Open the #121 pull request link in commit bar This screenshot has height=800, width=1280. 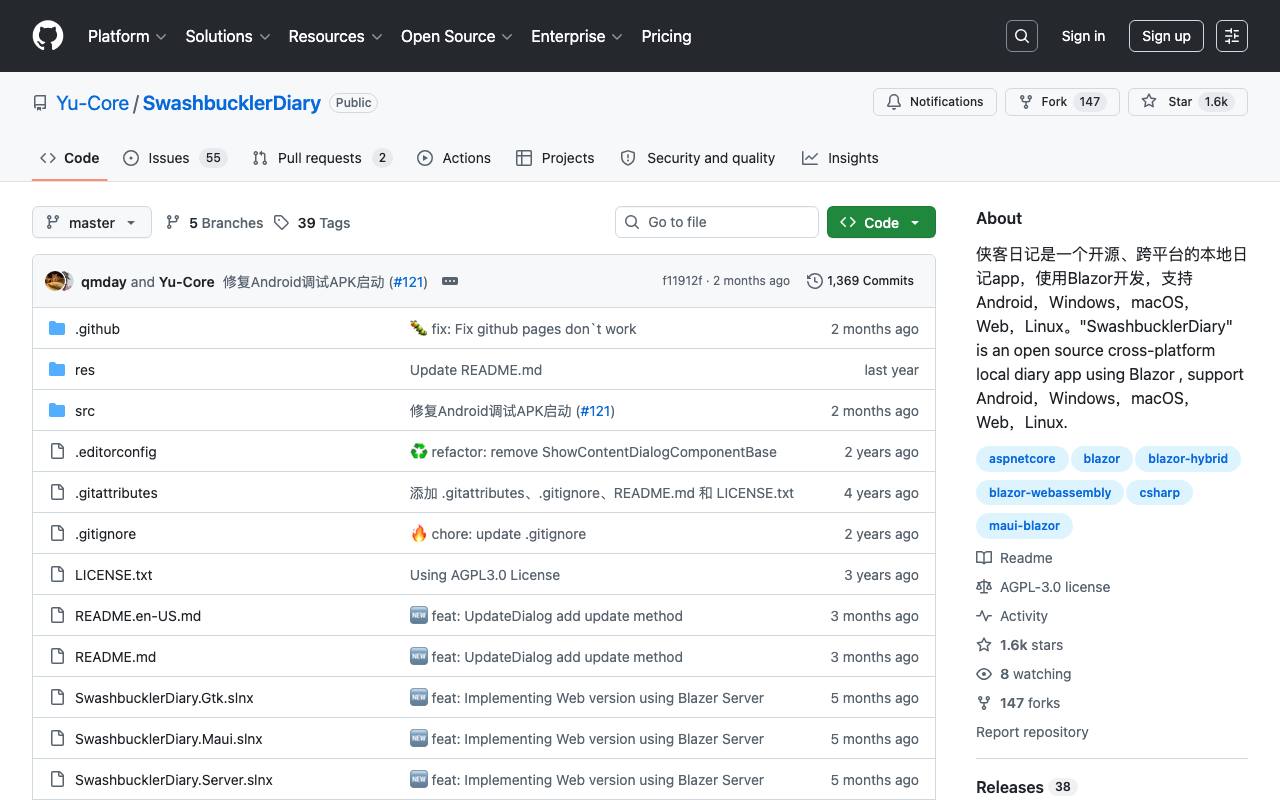(x=409, y=282)
